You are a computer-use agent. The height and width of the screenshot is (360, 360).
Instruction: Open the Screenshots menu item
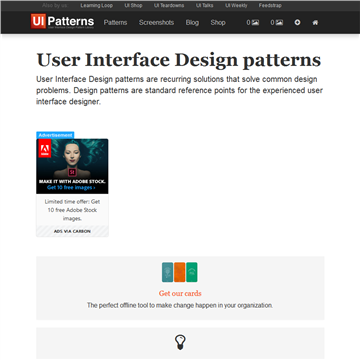click(156, 22)
